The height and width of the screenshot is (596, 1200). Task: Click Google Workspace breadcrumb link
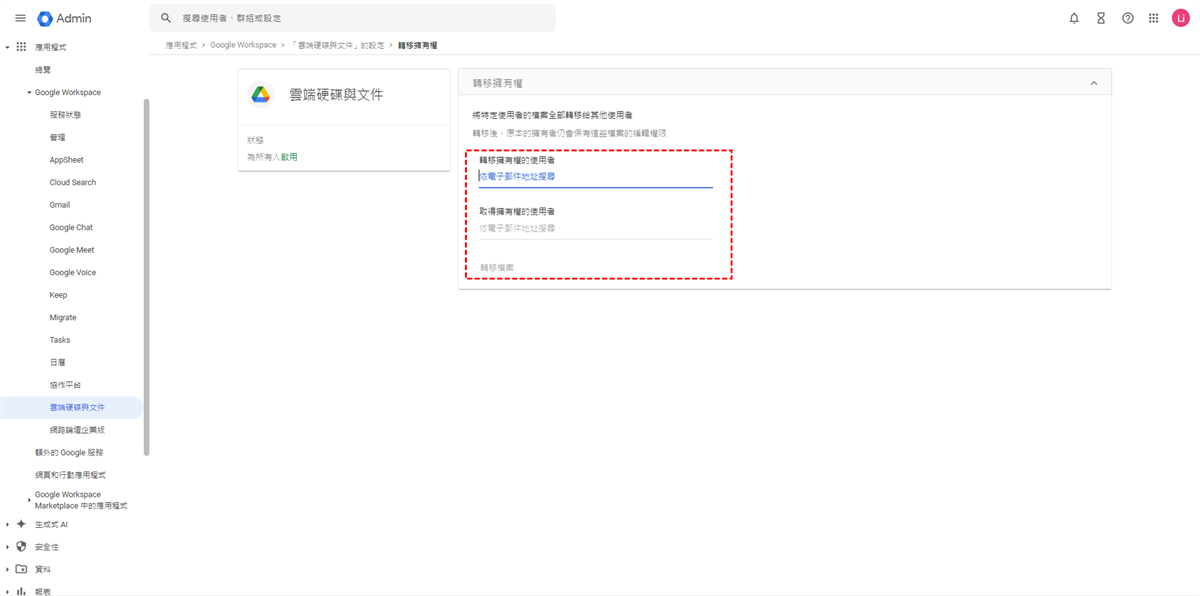pyautogui.click(x=243, y=45)
